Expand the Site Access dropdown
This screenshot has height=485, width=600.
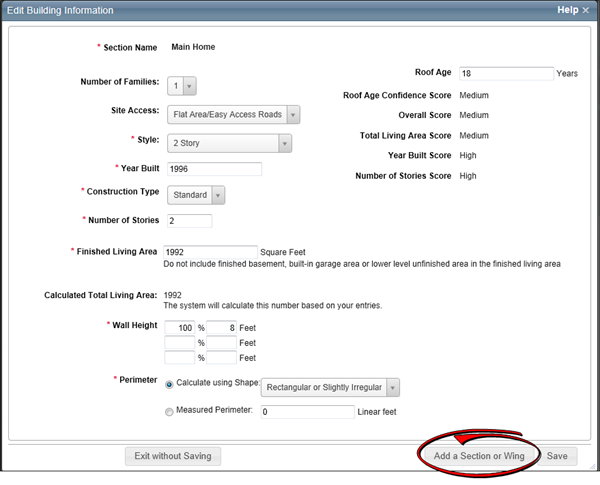[234, 115]
